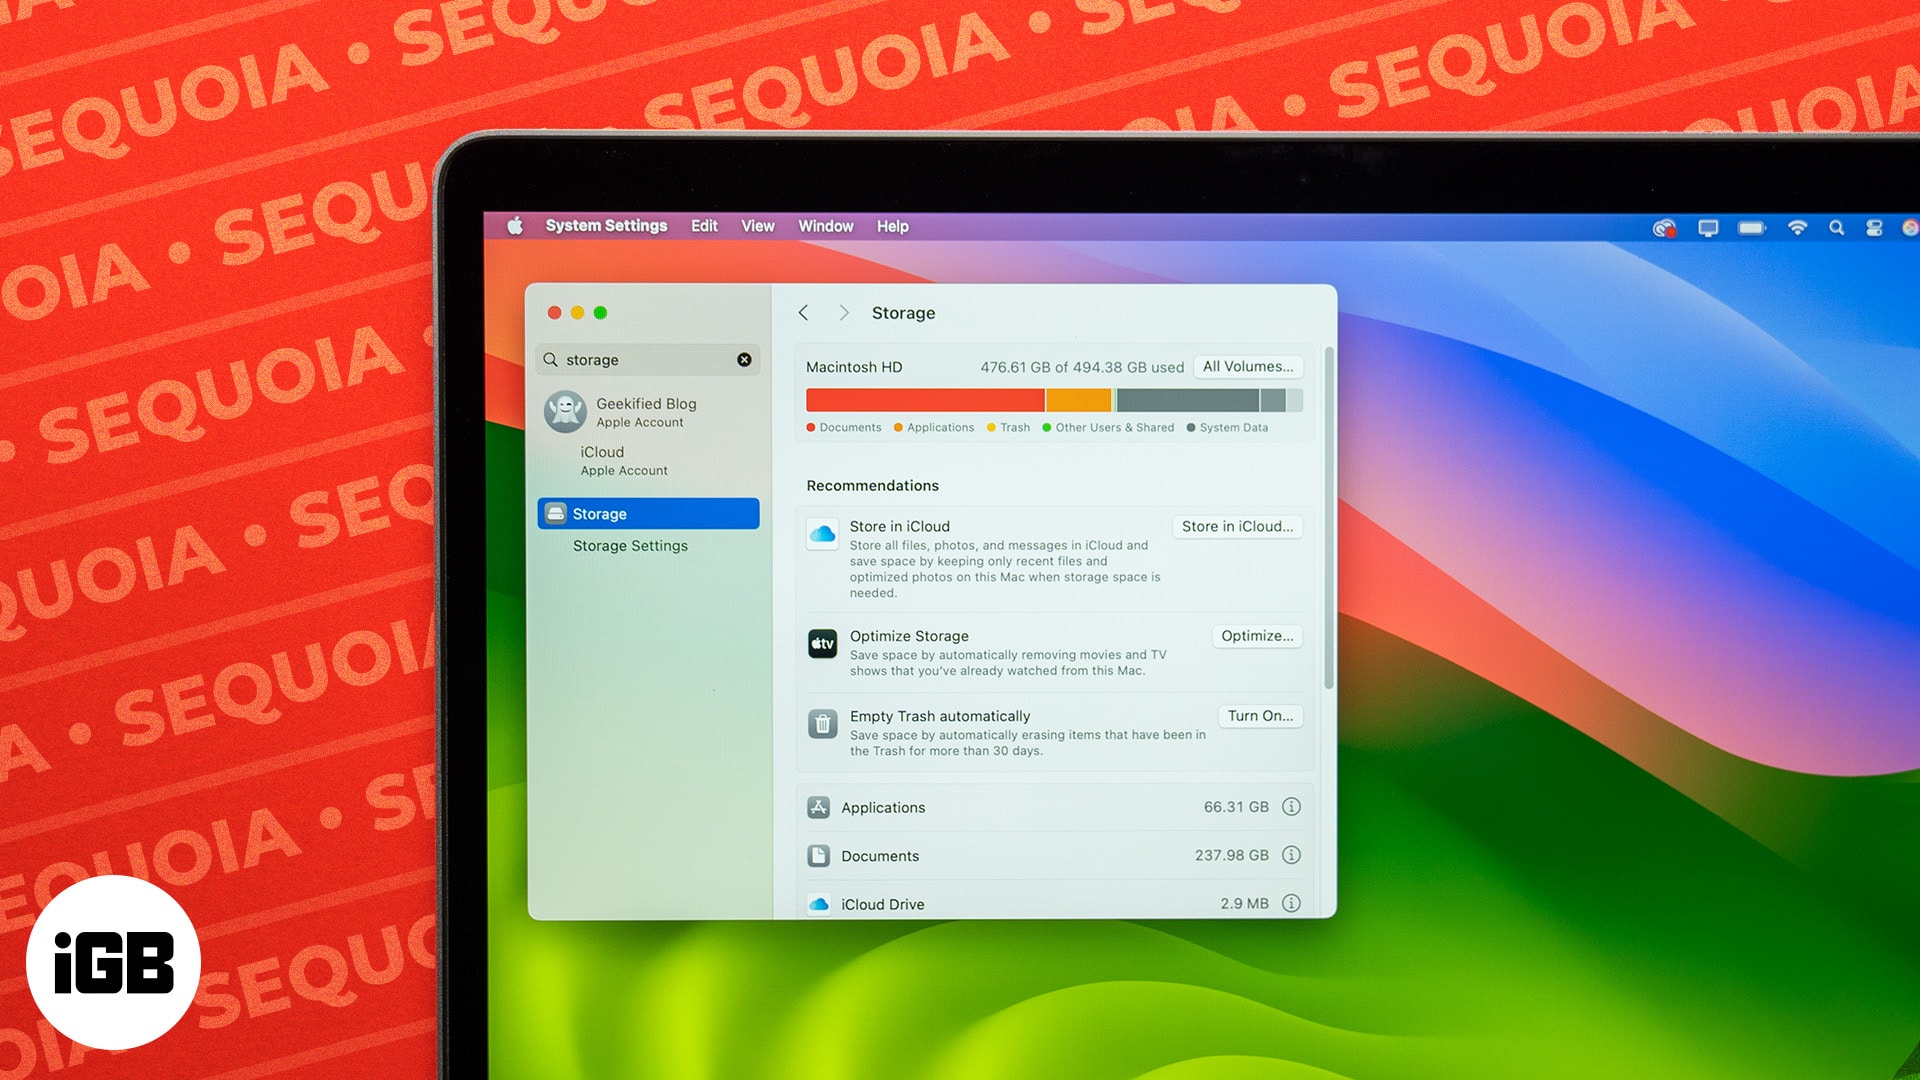Viewport: 1920px width, 1080px height.
Task: Click the Documents icon in storage list
Action: [819, 856]
